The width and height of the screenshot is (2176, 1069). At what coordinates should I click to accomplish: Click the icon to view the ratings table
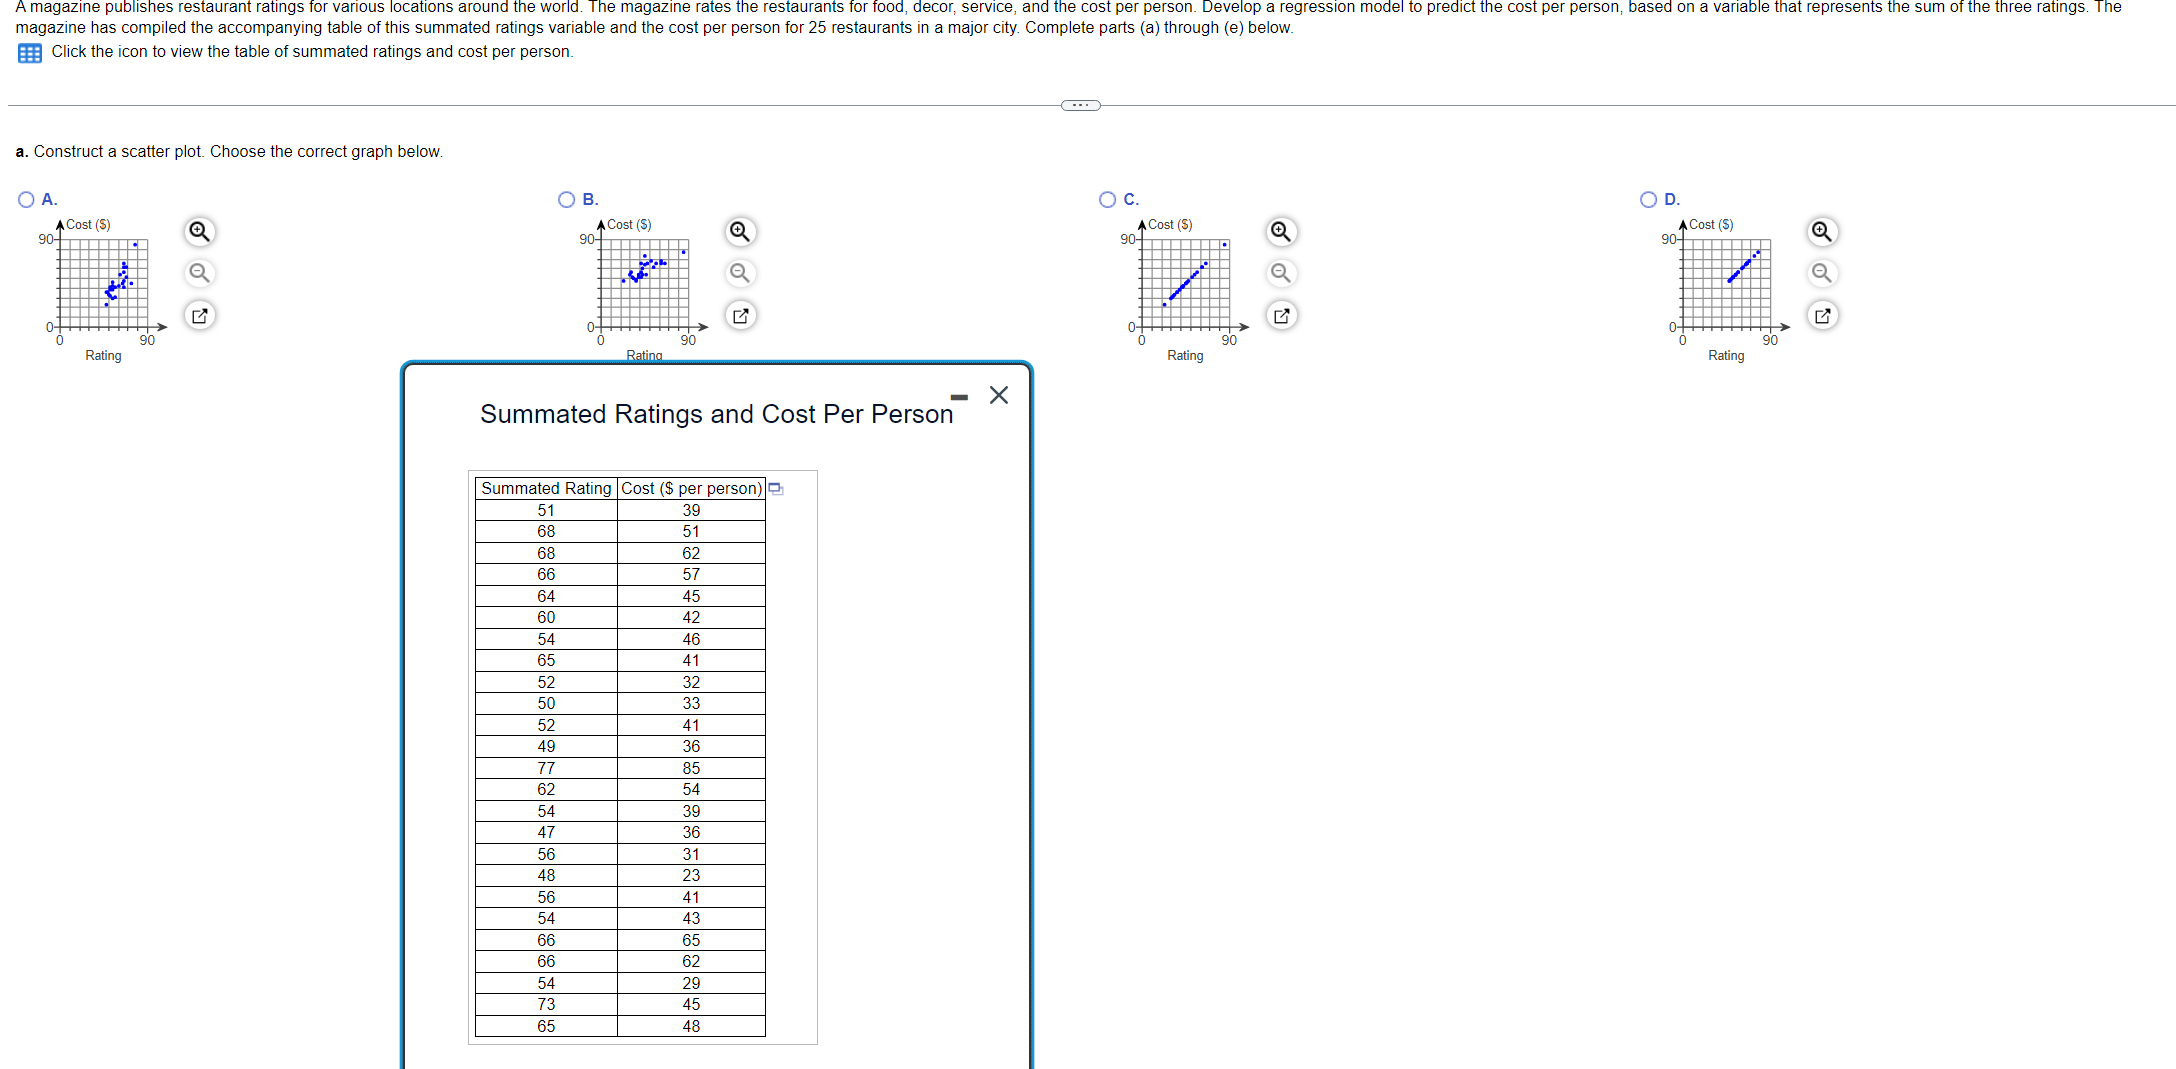(x=28, y=52)
